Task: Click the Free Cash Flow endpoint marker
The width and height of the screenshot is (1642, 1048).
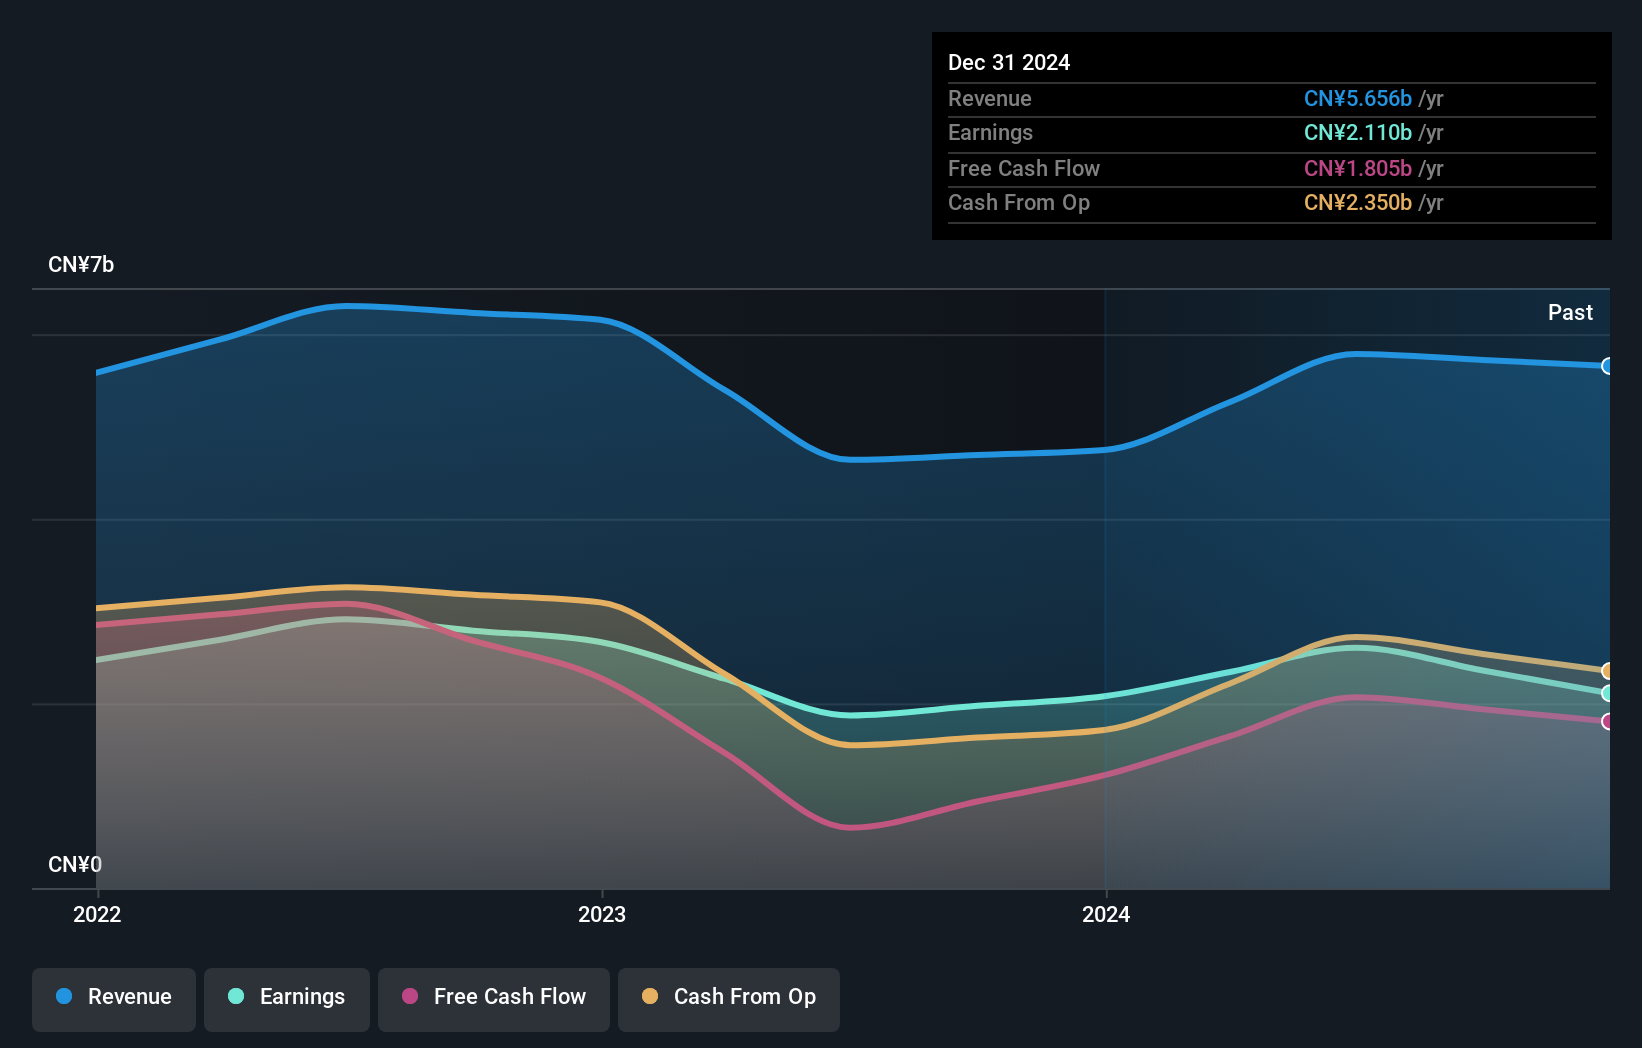Action: point(1608,721)
